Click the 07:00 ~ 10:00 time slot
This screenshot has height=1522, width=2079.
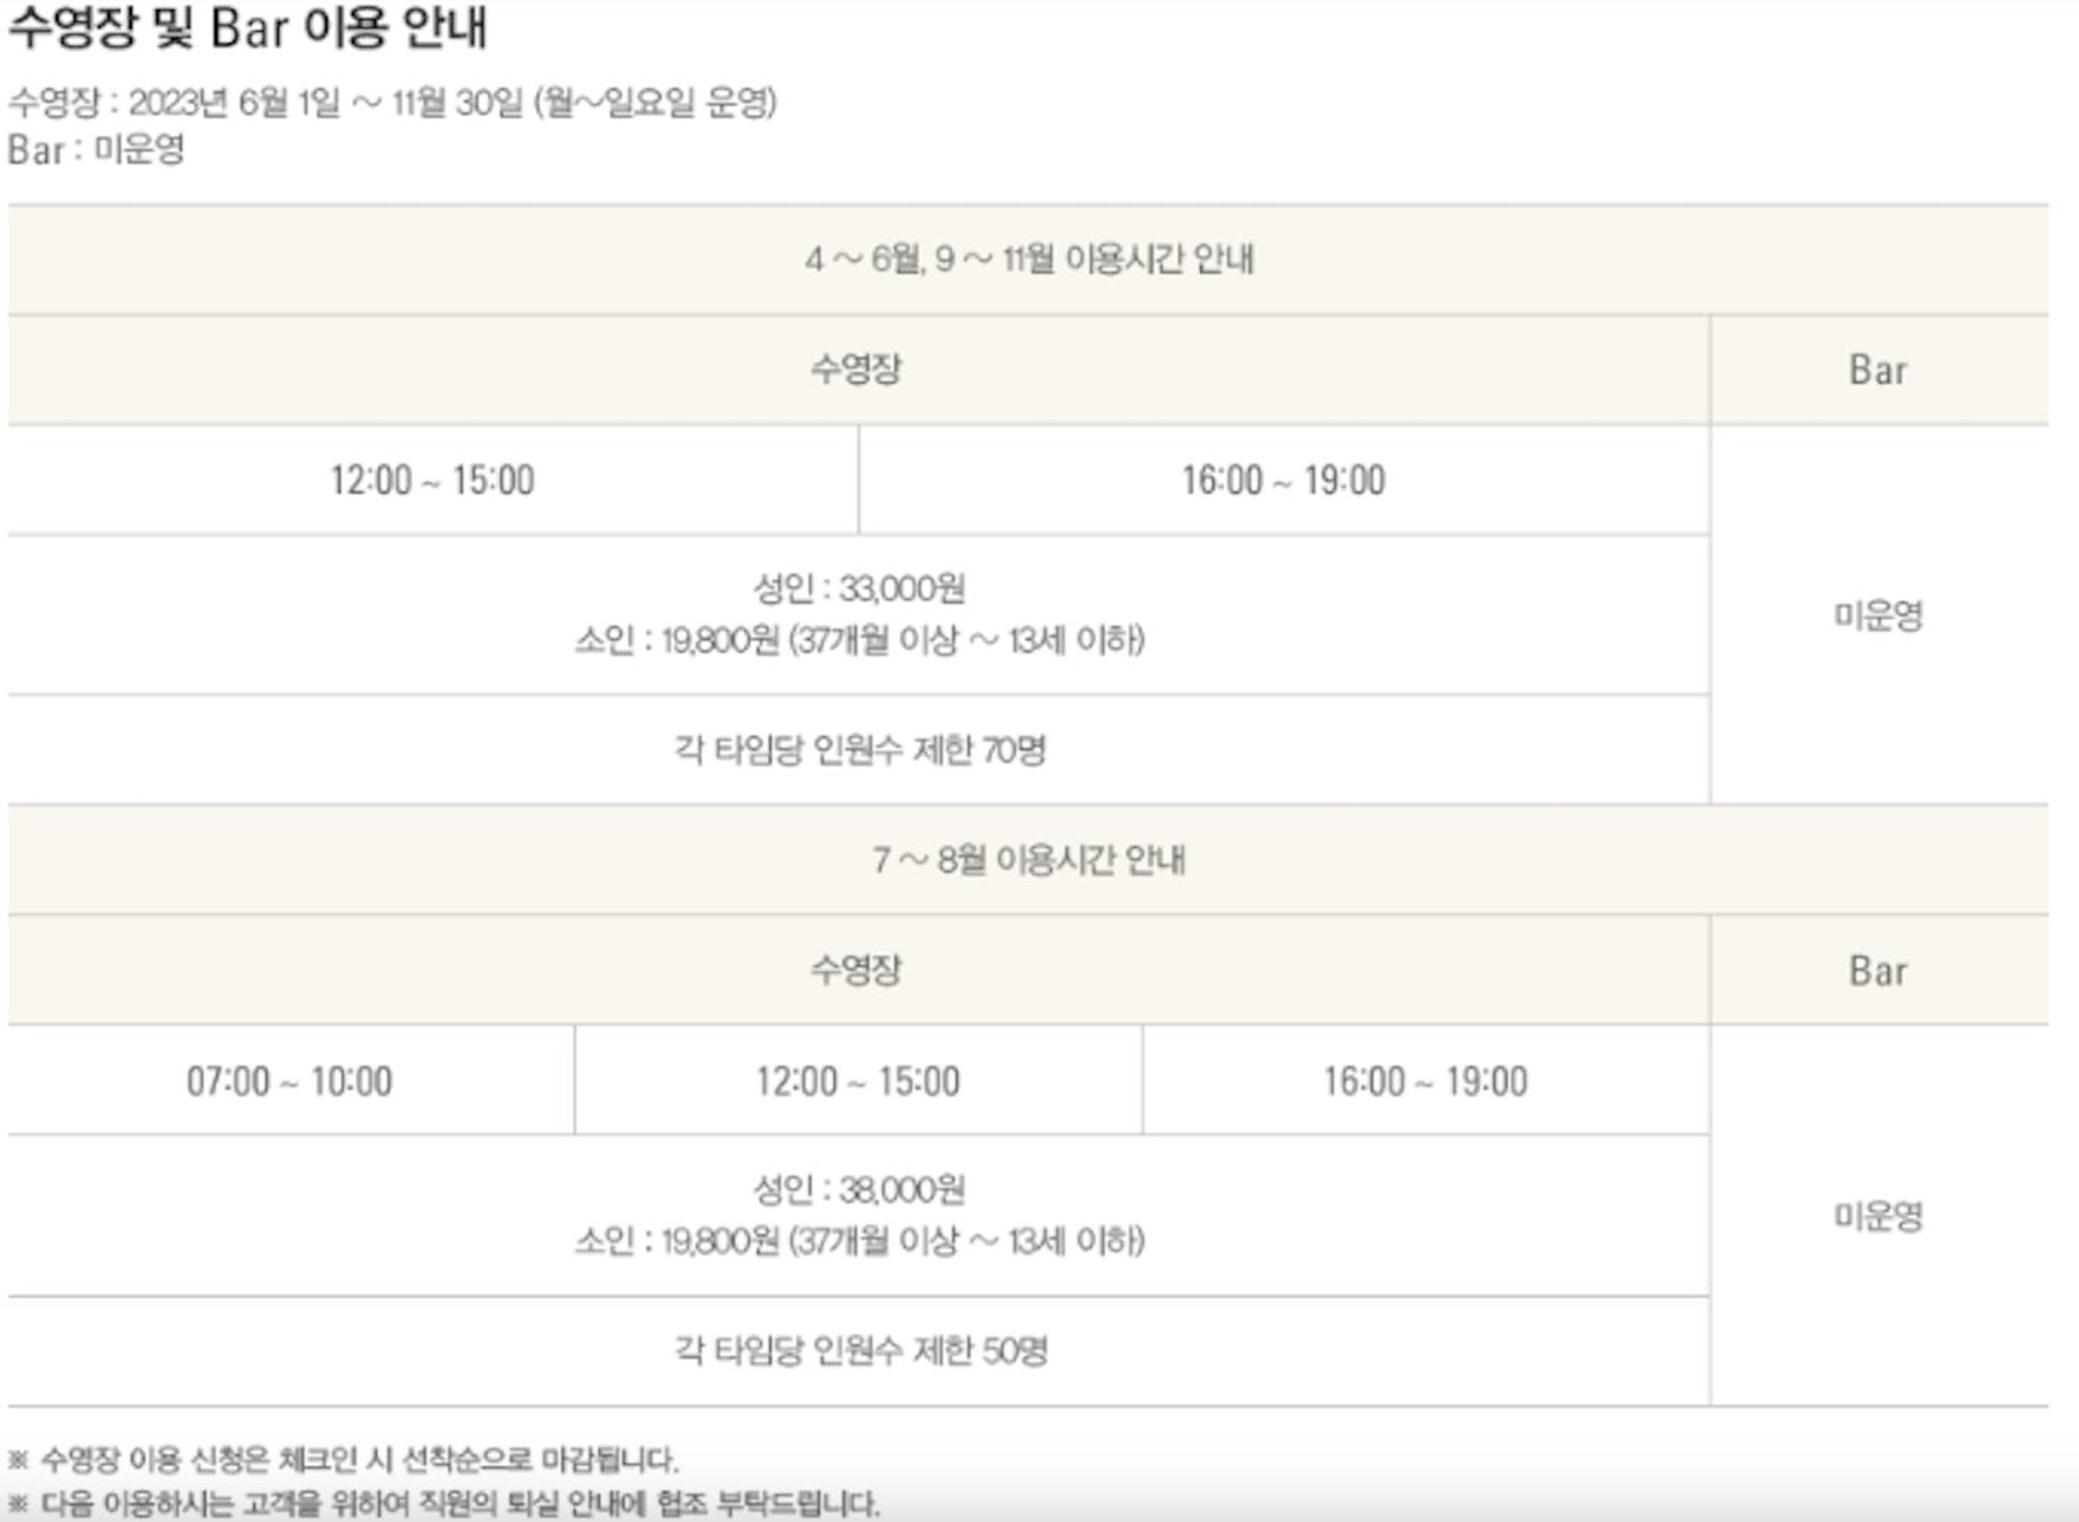289,1082
